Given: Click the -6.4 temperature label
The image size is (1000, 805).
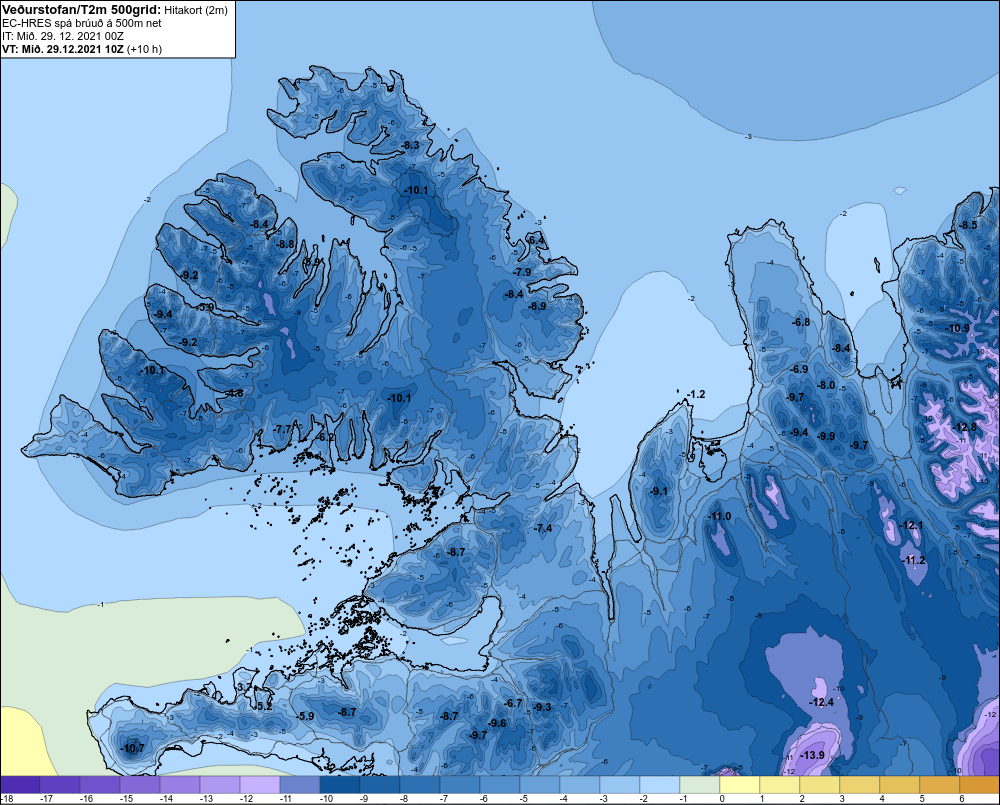Looking at the screenshot, I should [536, 240].
